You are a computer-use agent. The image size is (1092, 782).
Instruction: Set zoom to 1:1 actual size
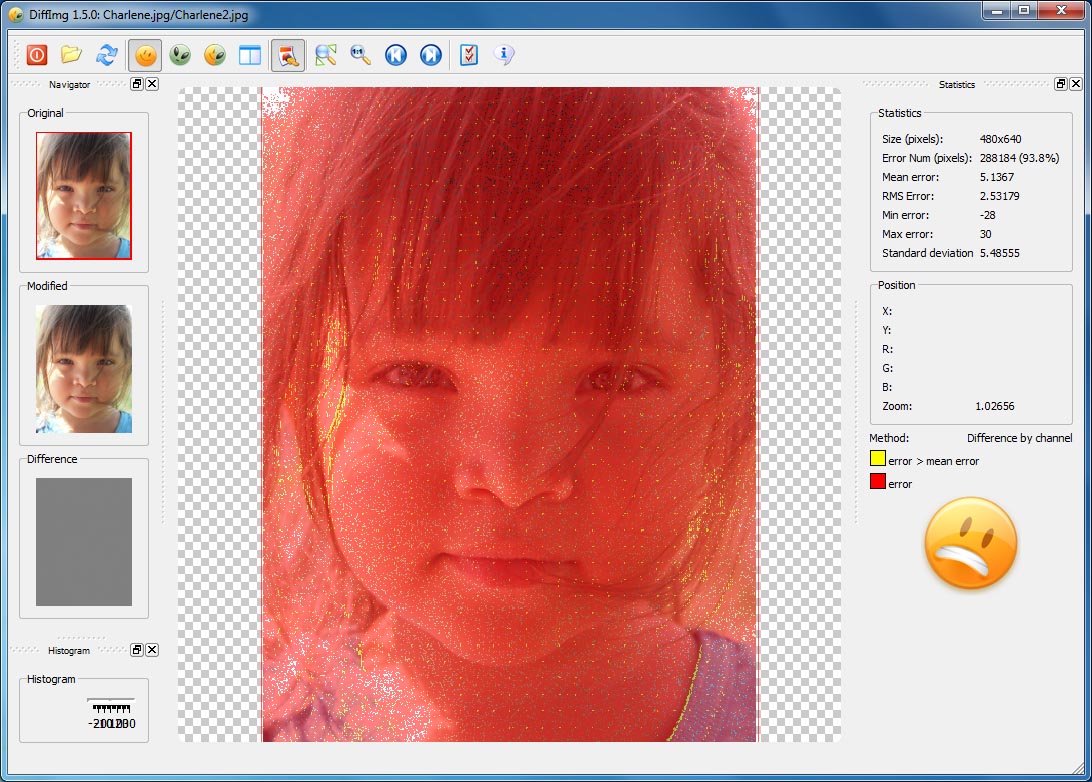click(x=360, y=55)
